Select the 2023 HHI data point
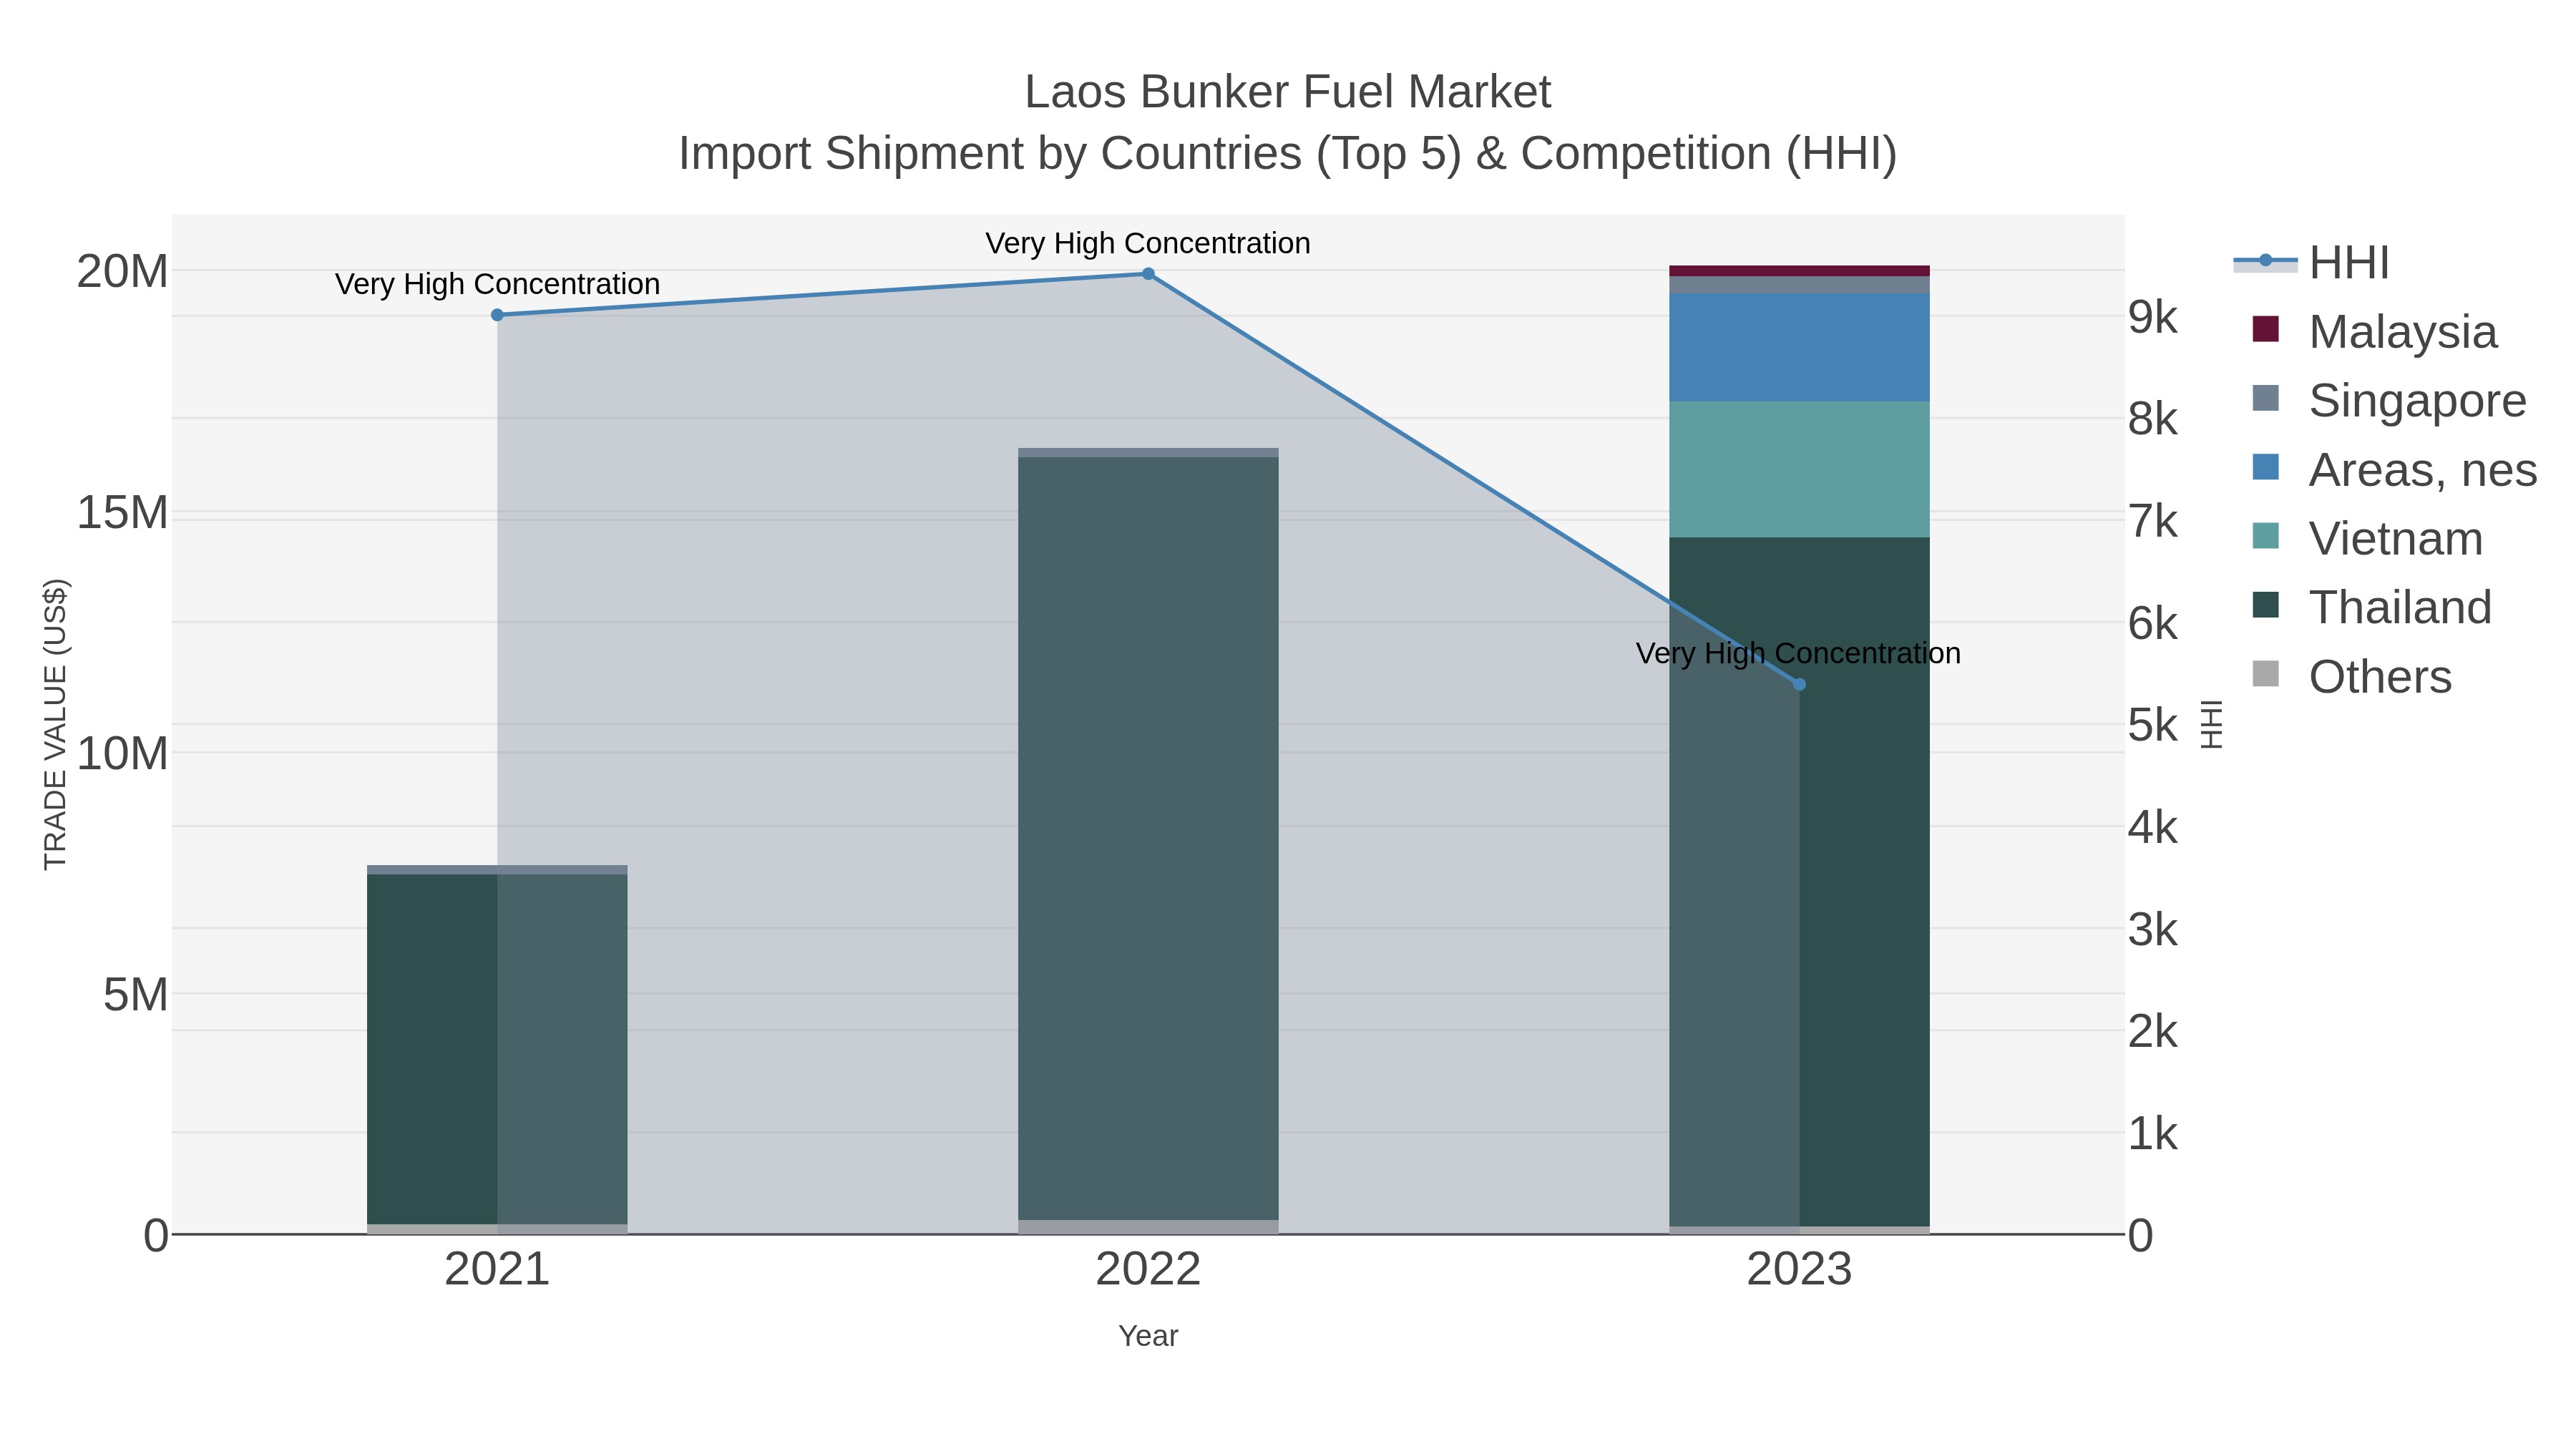This screenshot has width=2576, height=1449. tap(1799, 685)
